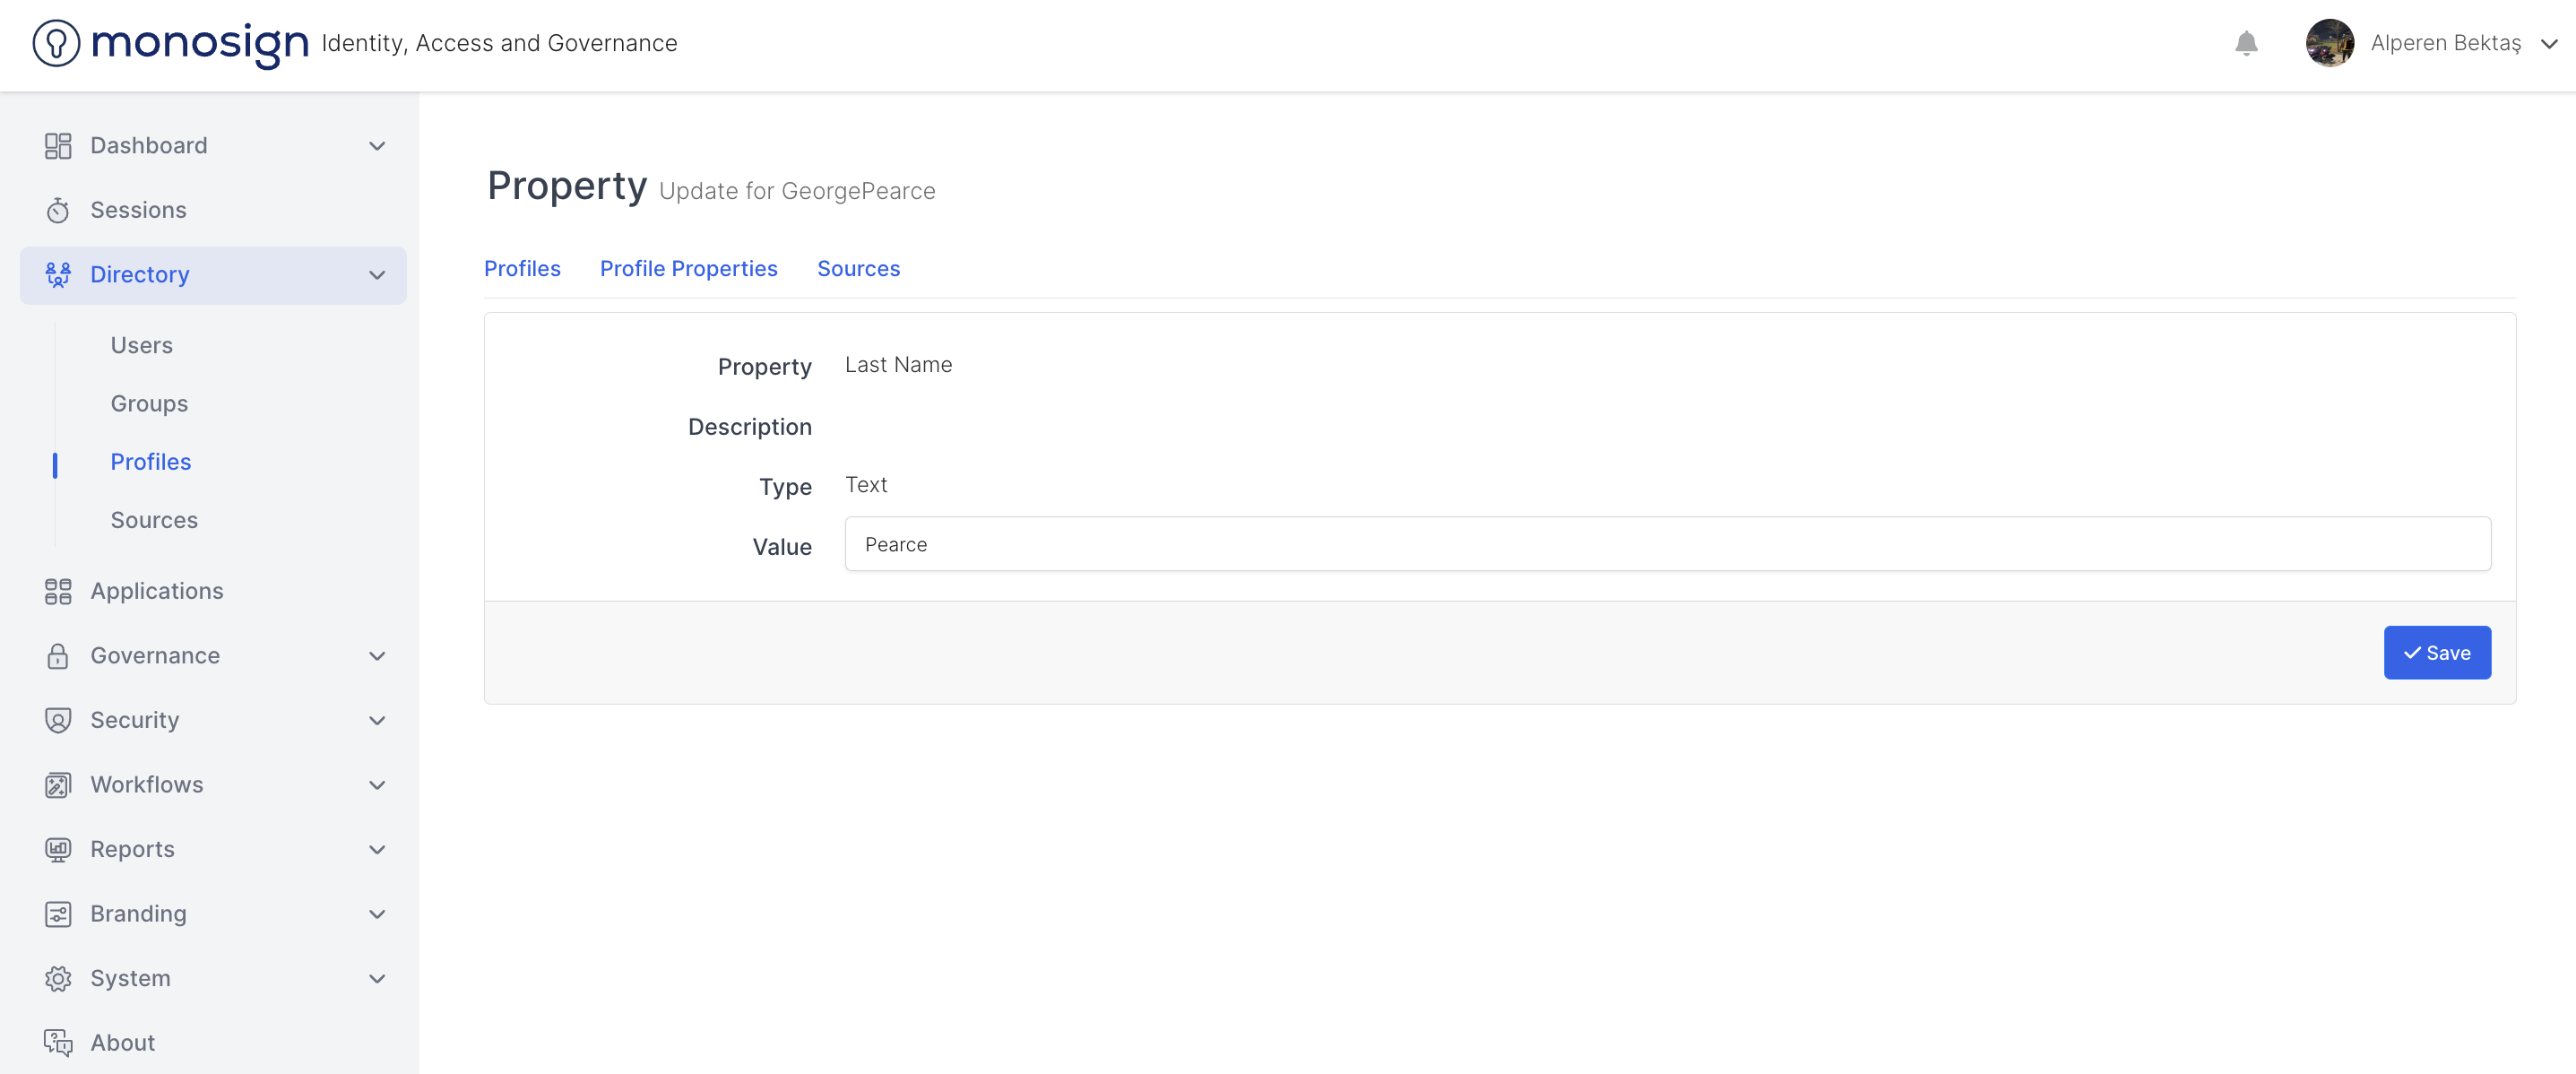
Task: Click the Applications grid icon
Action: point(58,591)
